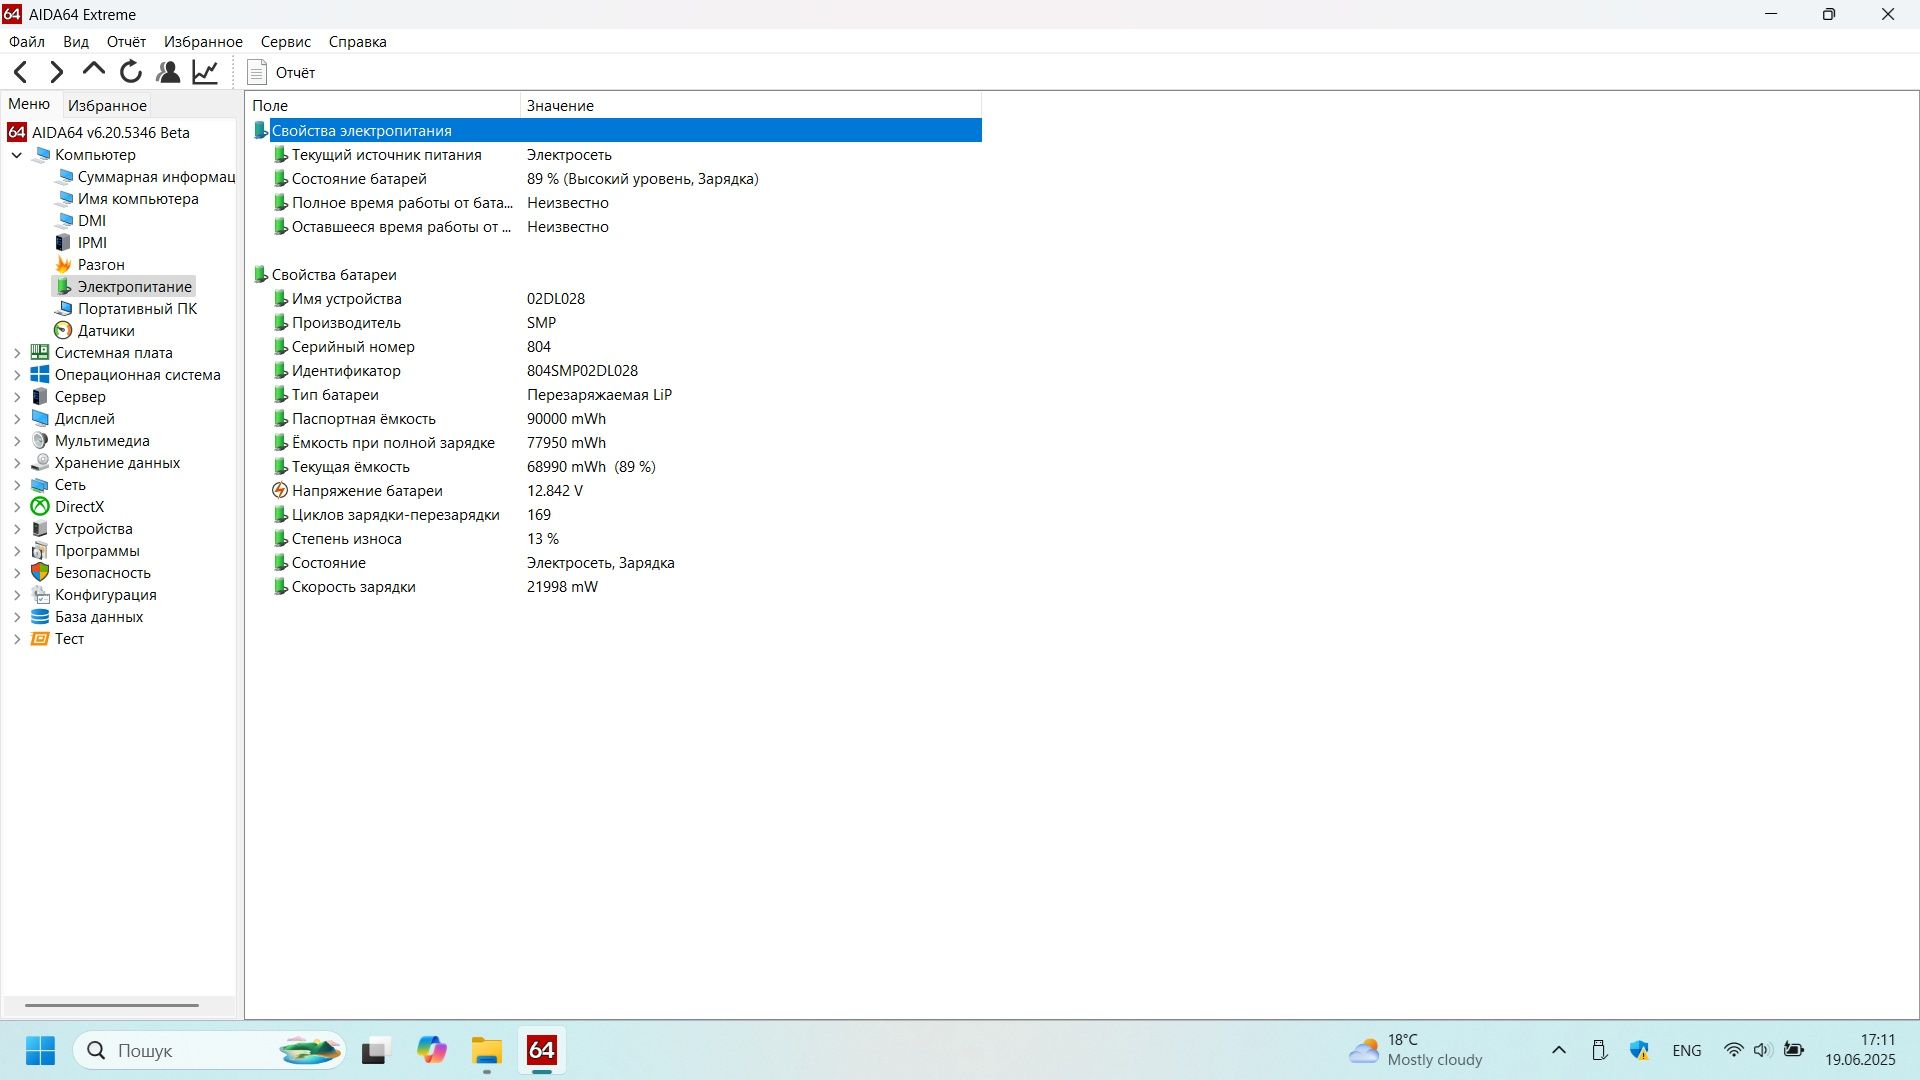Open the Файл menu
The image size is (1920, 1080).
(x=27, y=42)
